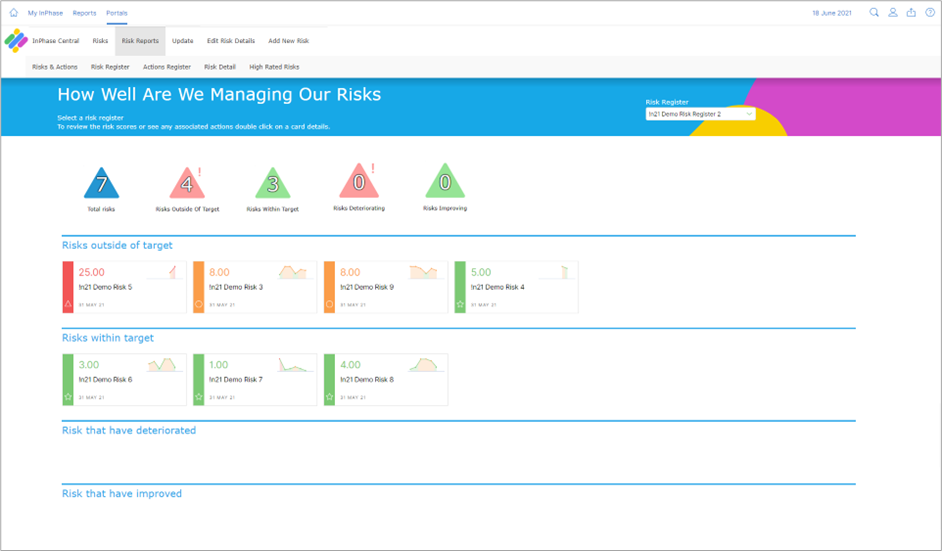Viewport: 942px width, 551px height.
Task: Select the green Risks Within Target triangle
Action: (x=273, y=183)
